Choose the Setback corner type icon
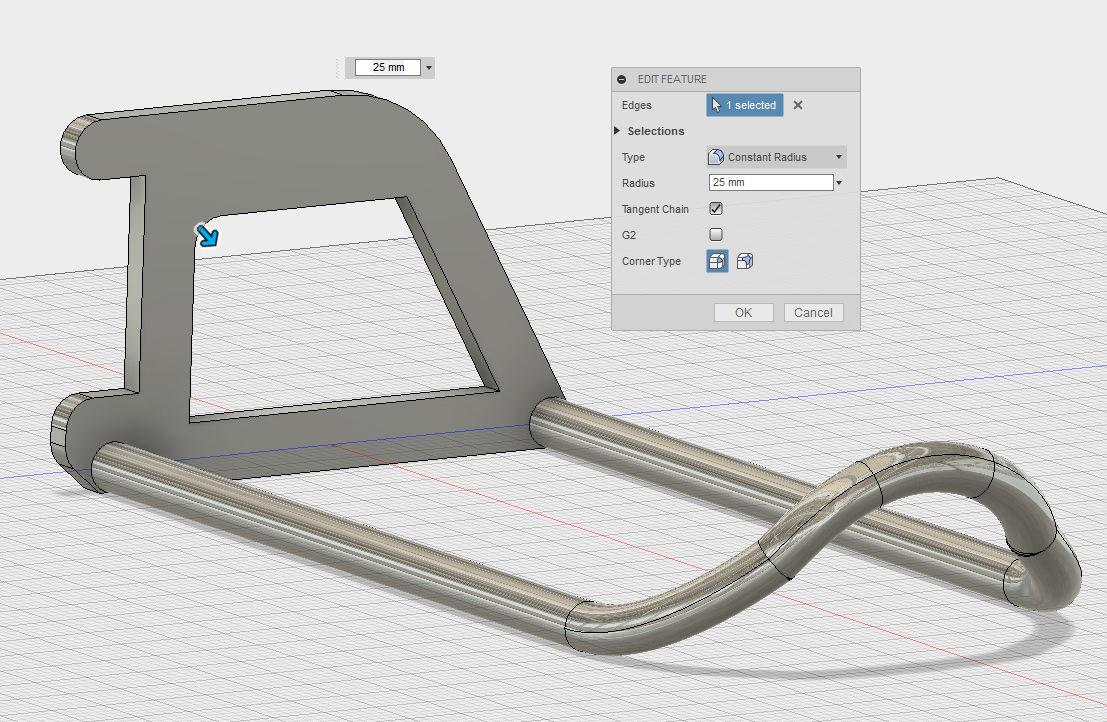Image resolution: width=1107 pixels, height=722 pixels. point(744,261)
